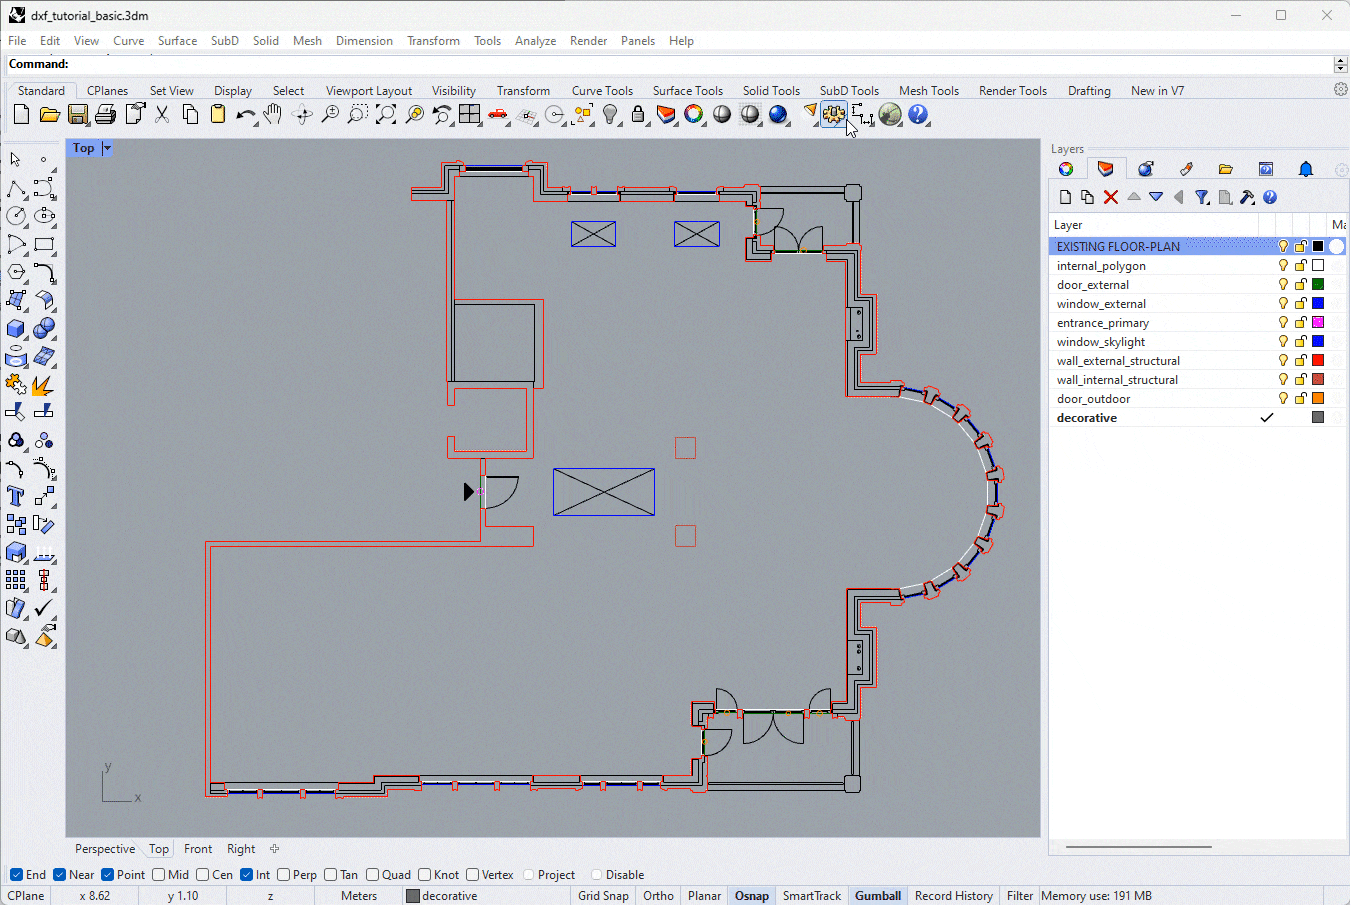
Task: Switch to the Perspective viewport tab
Action: pos(105,849)
